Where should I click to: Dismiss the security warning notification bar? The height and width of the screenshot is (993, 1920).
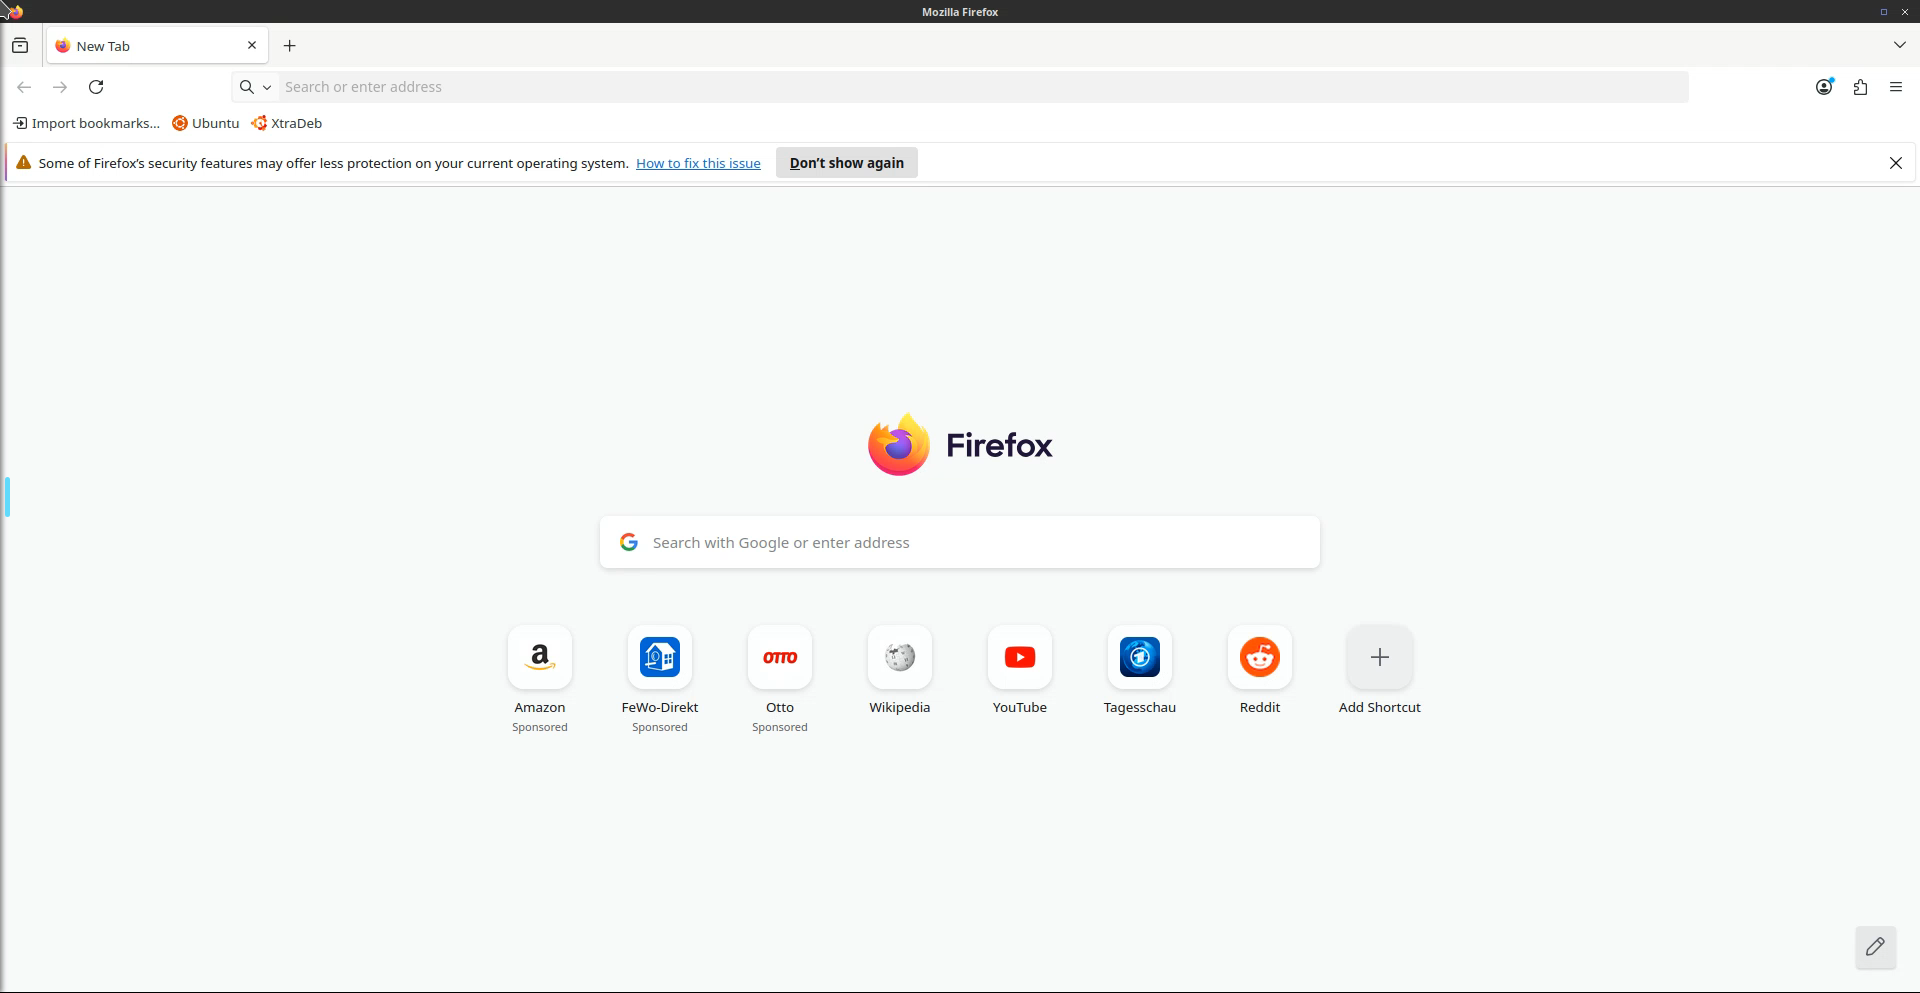(1895, 163)
